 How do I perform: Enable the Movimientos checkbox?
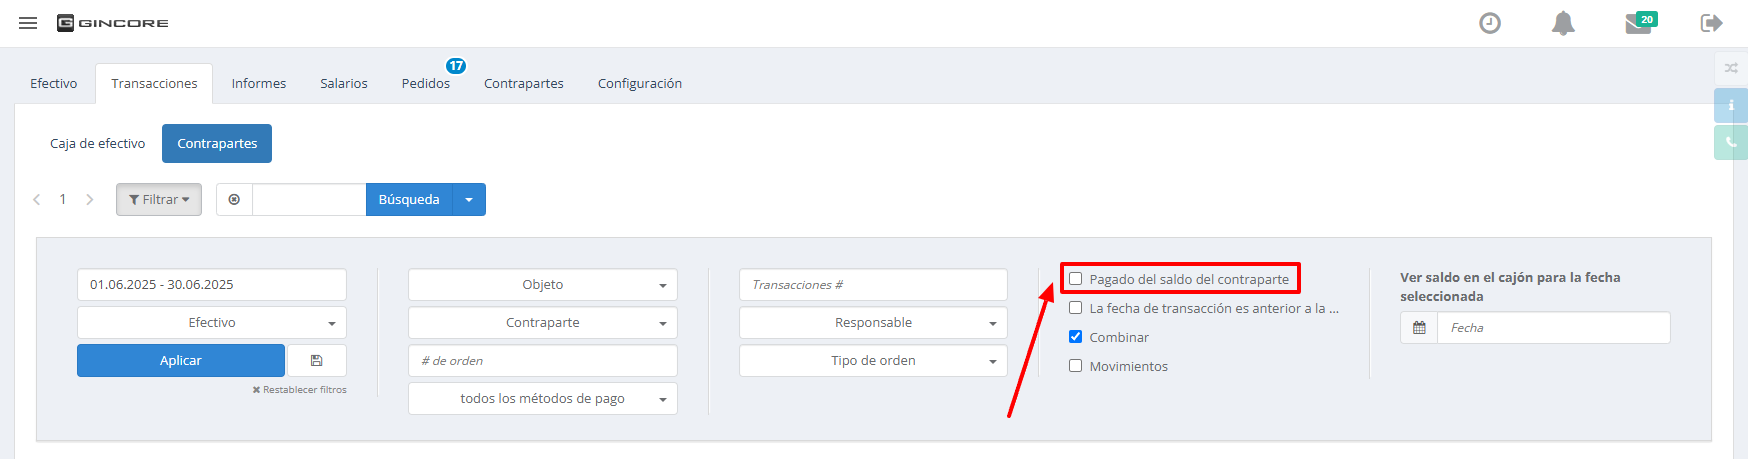pyautogui.click(x=1076, y=366)
